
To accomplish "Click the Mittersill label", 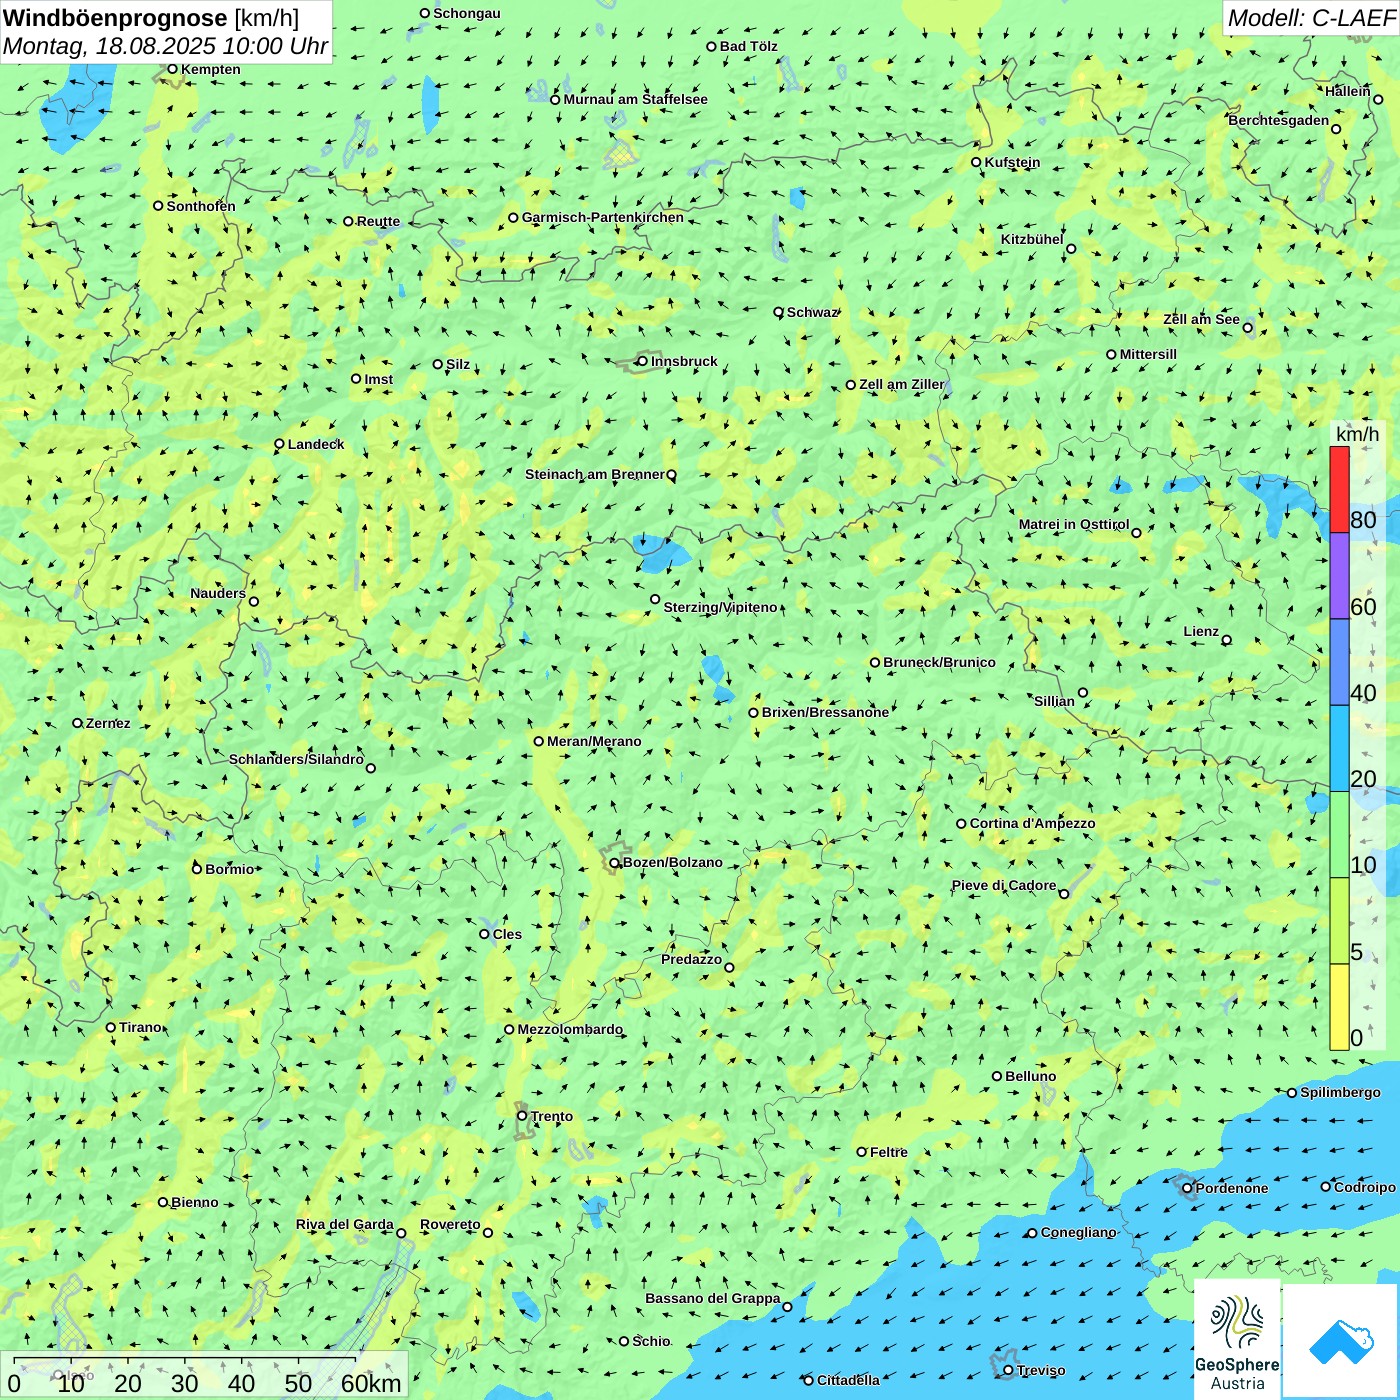I will tap(1148, 354).
